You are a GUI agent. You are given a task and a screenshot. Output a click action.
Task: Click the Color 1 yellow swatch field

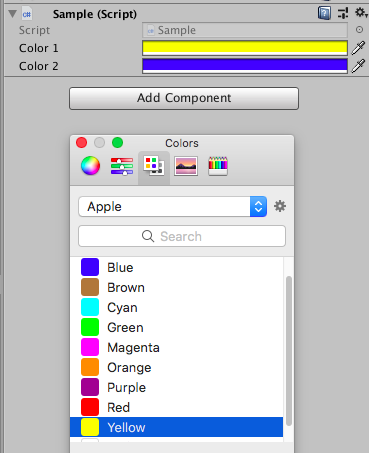click(245, 48)
